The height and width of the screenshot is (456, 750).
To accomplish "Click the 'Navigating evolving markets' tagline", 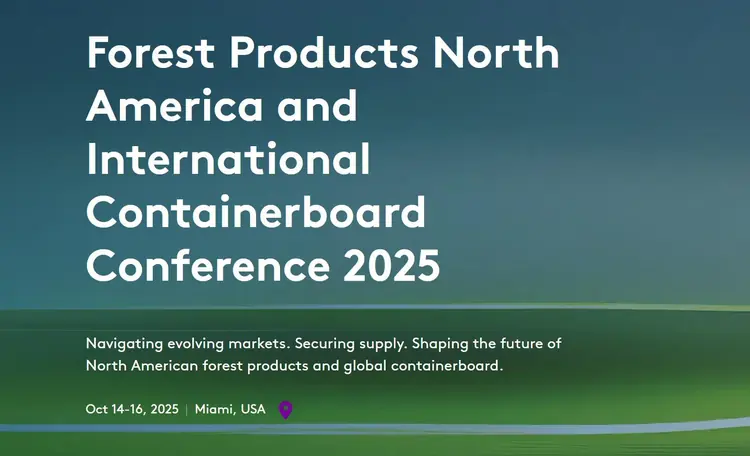I will (323, 355).
